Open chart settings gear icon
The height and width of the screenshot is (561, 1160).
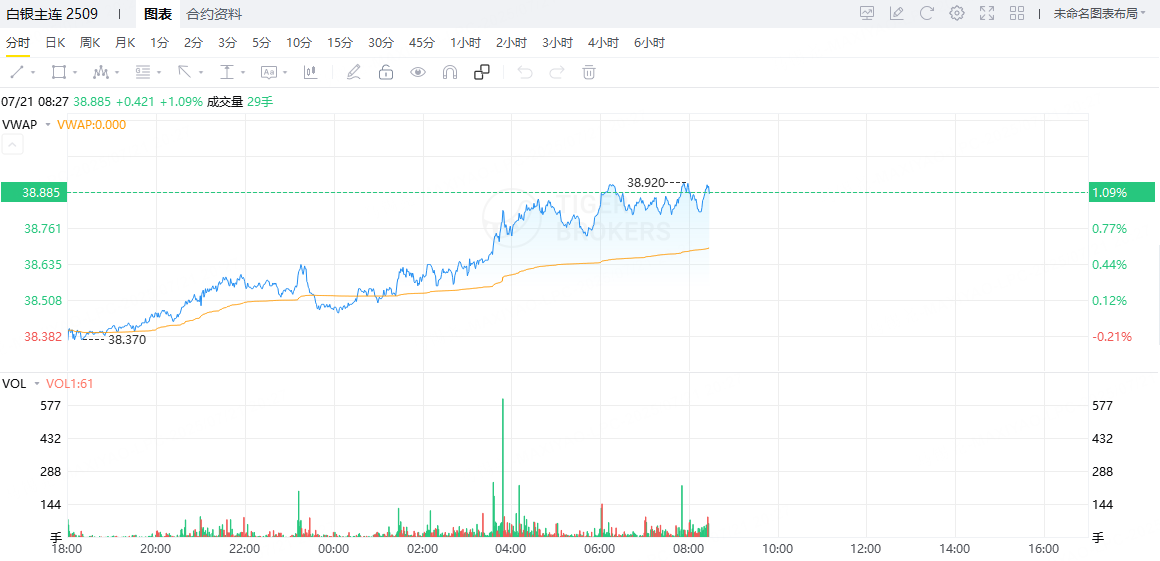coord(957,13)
